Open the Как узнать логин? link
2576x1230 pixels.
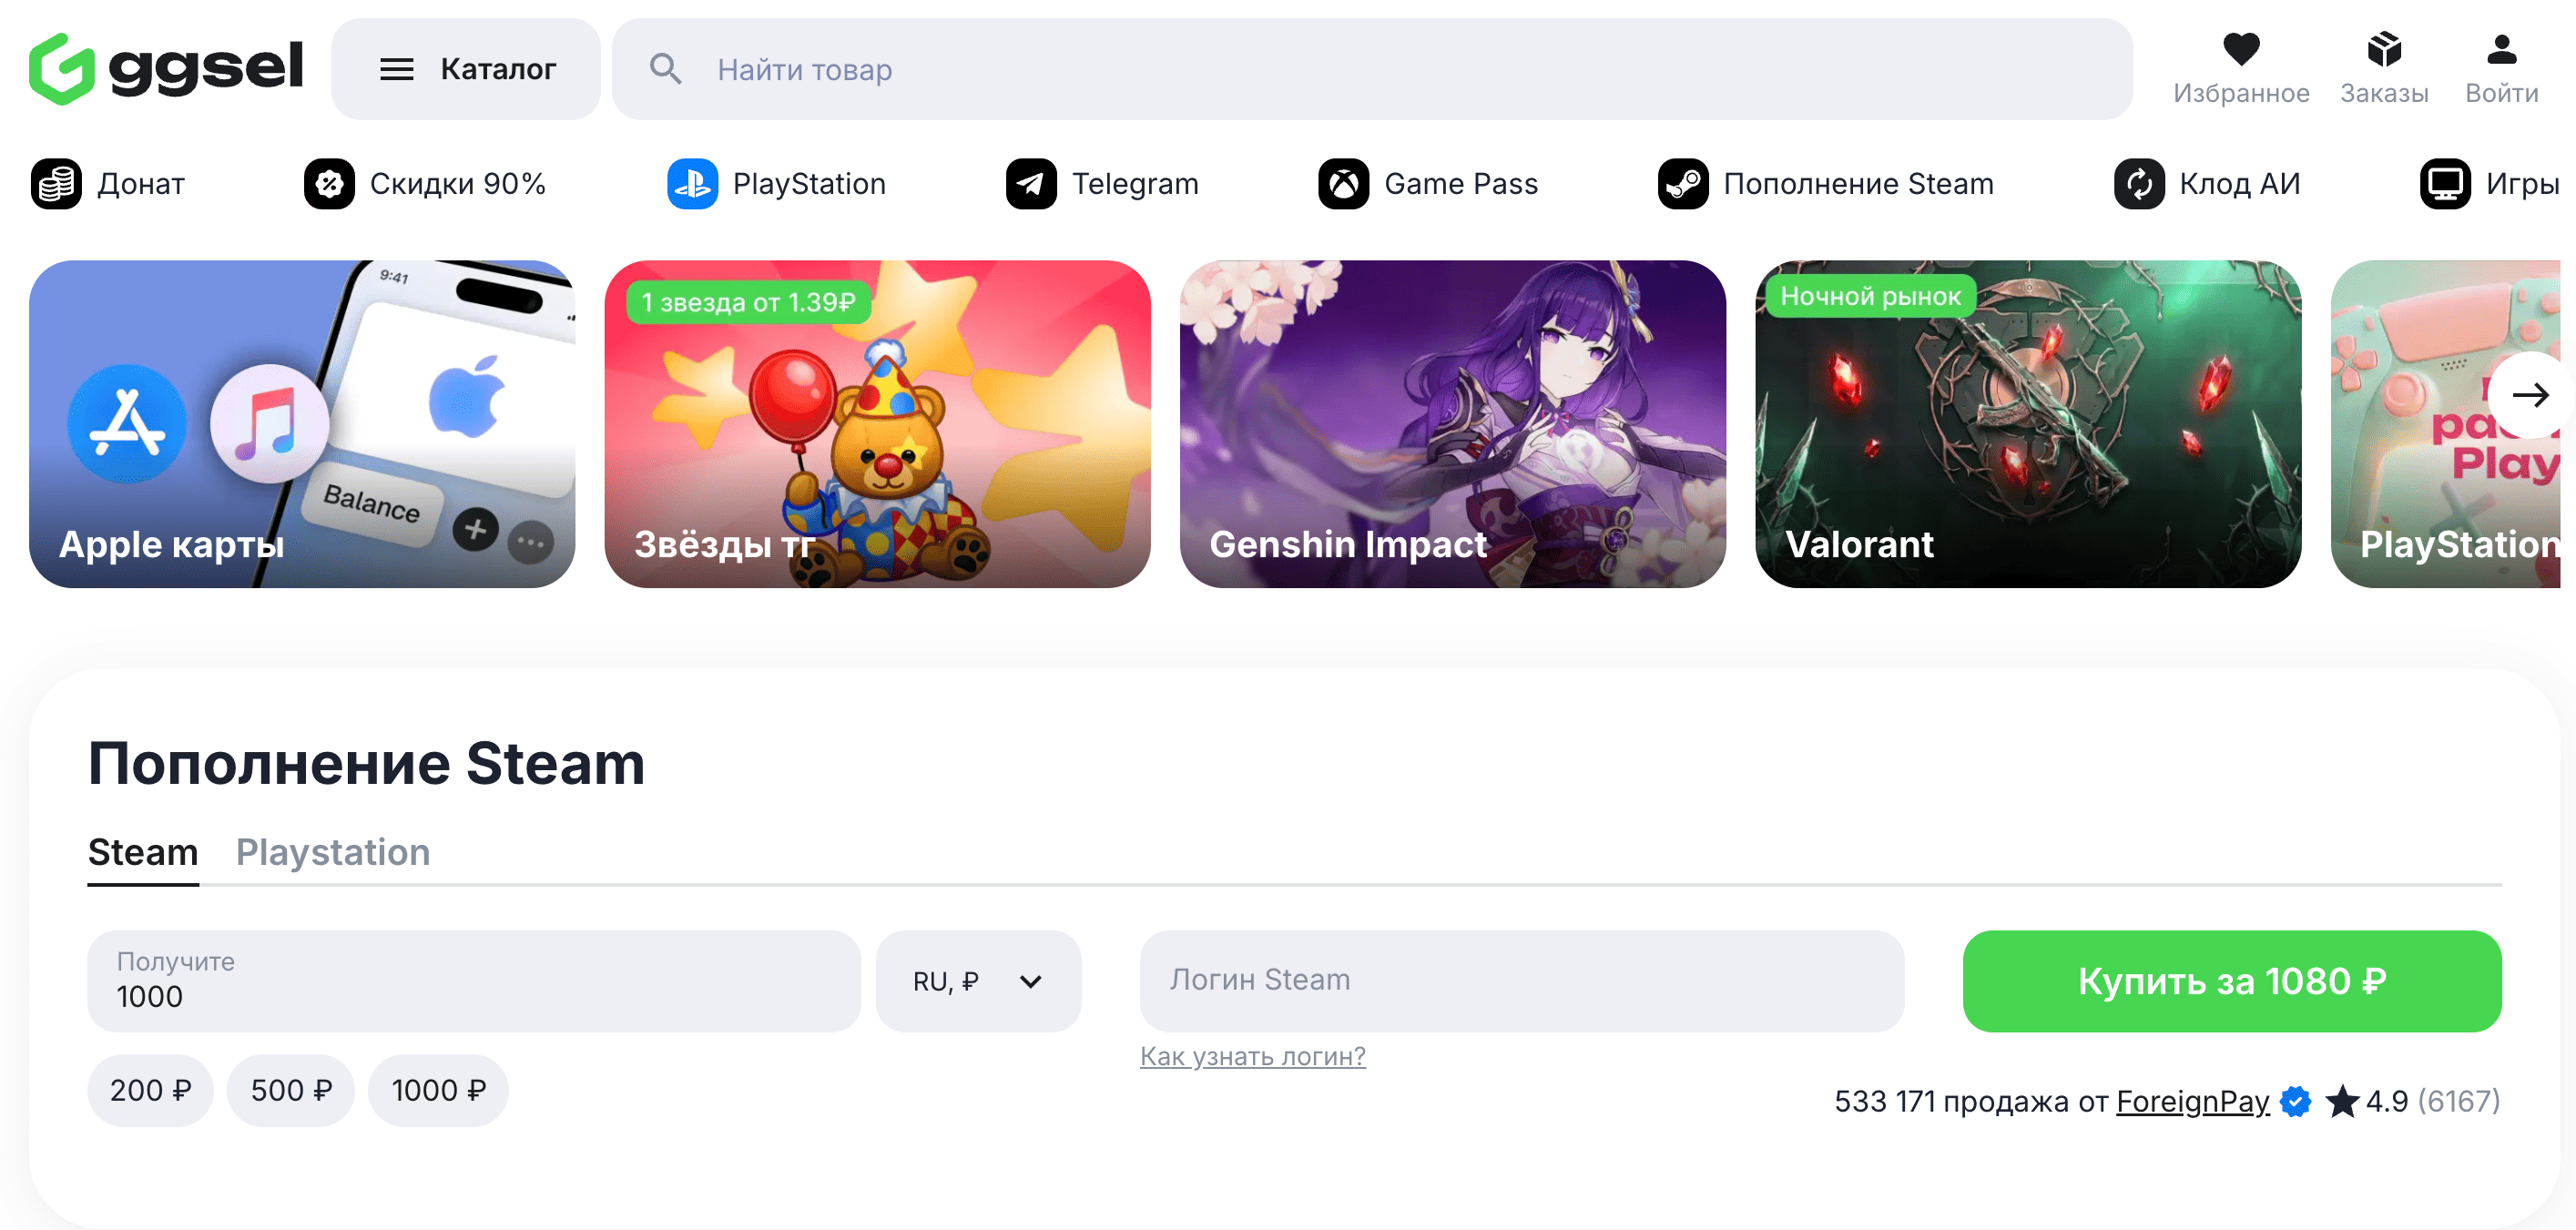(1252, 1056)
